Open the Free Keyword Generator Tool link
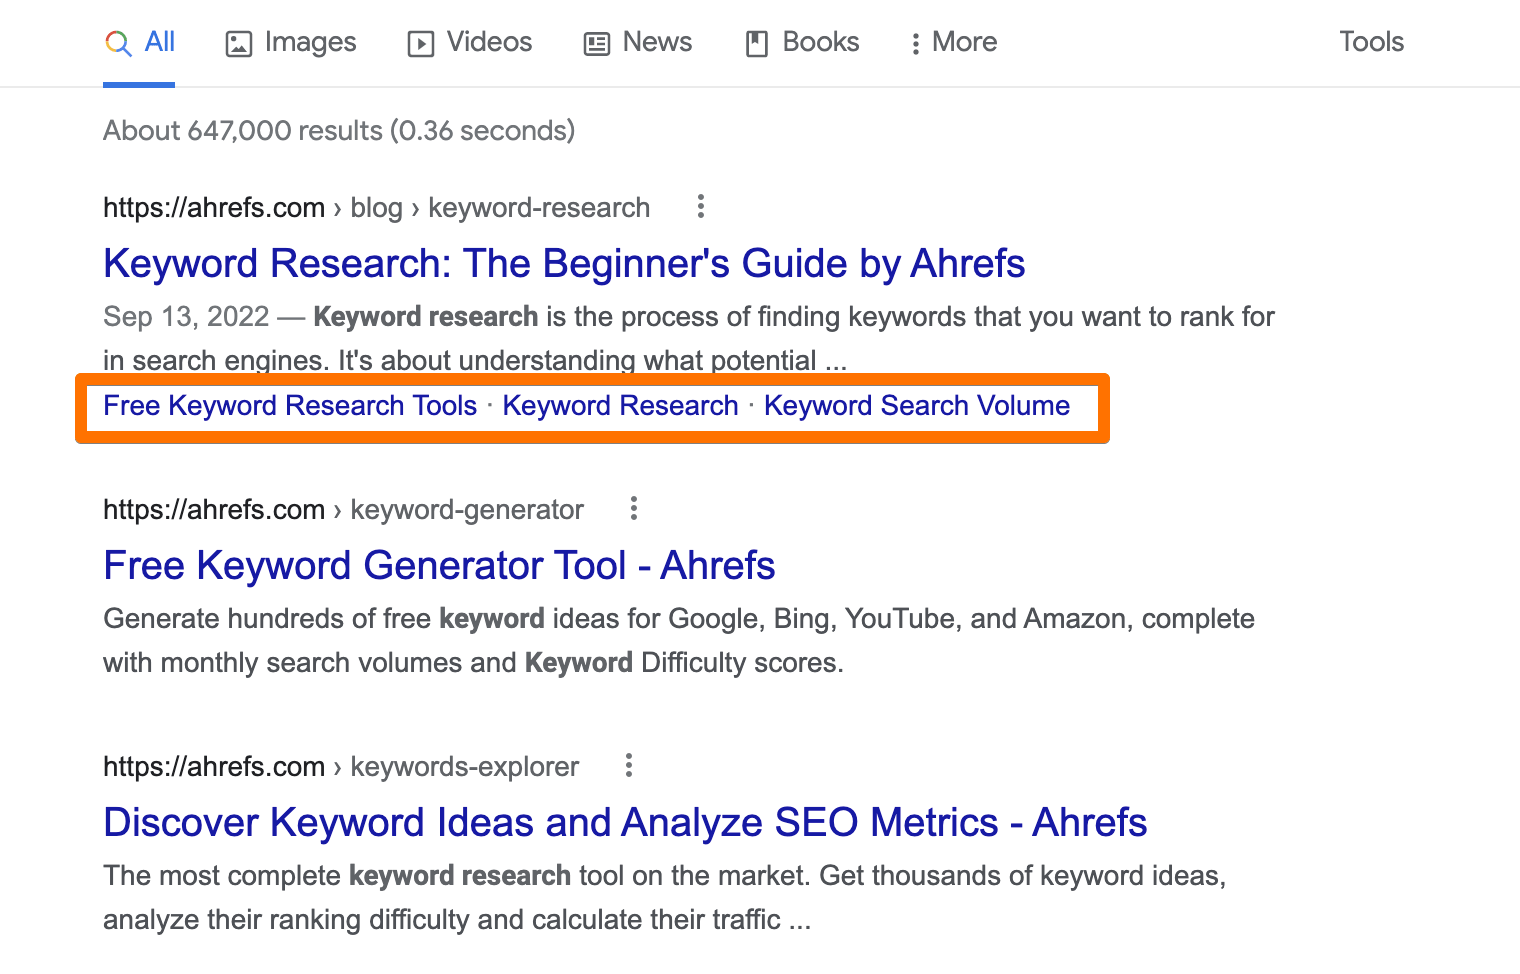Screen dimensions: 1520x974 [439, 565]
